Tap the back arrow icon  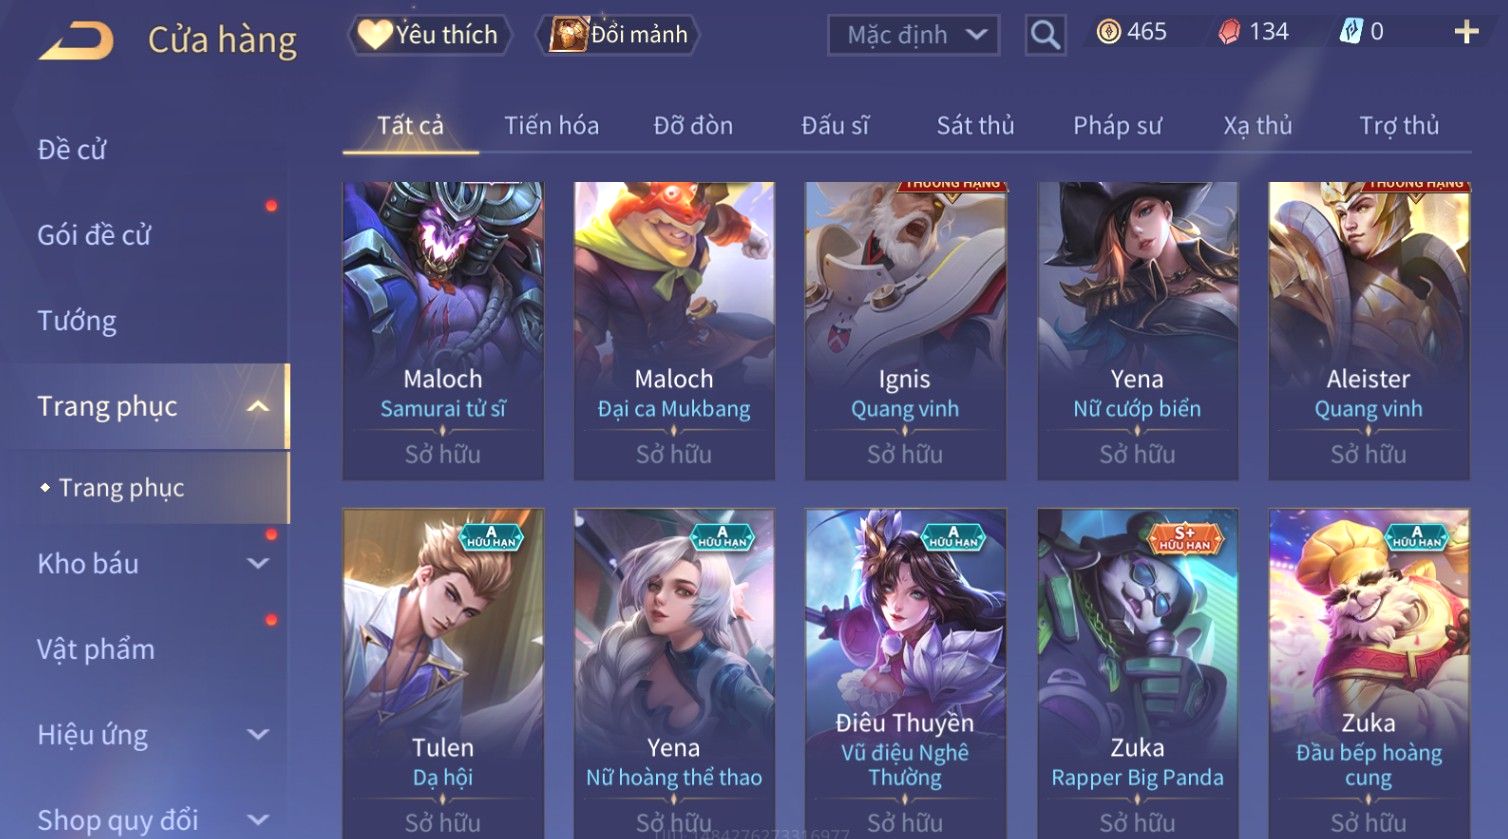[75, 40]
